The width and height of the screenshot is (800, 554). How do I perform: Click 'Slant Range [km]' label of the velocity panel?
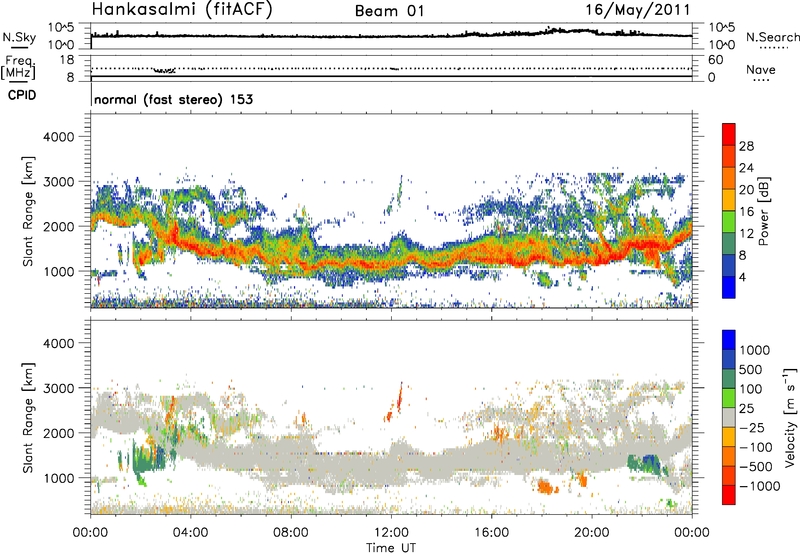point(28,417)
